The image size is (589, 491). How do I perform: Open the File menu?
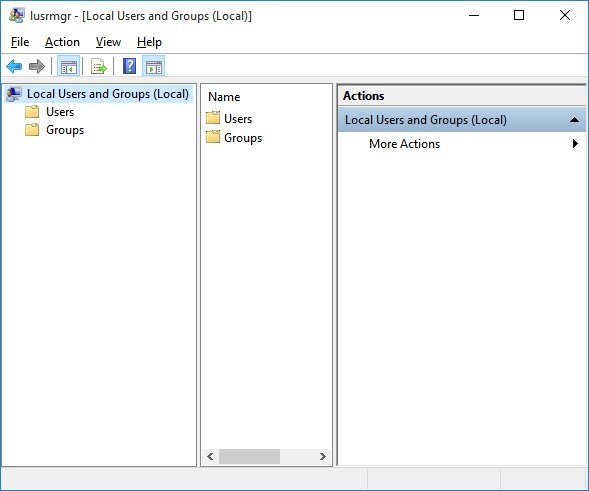coord(20,42)
